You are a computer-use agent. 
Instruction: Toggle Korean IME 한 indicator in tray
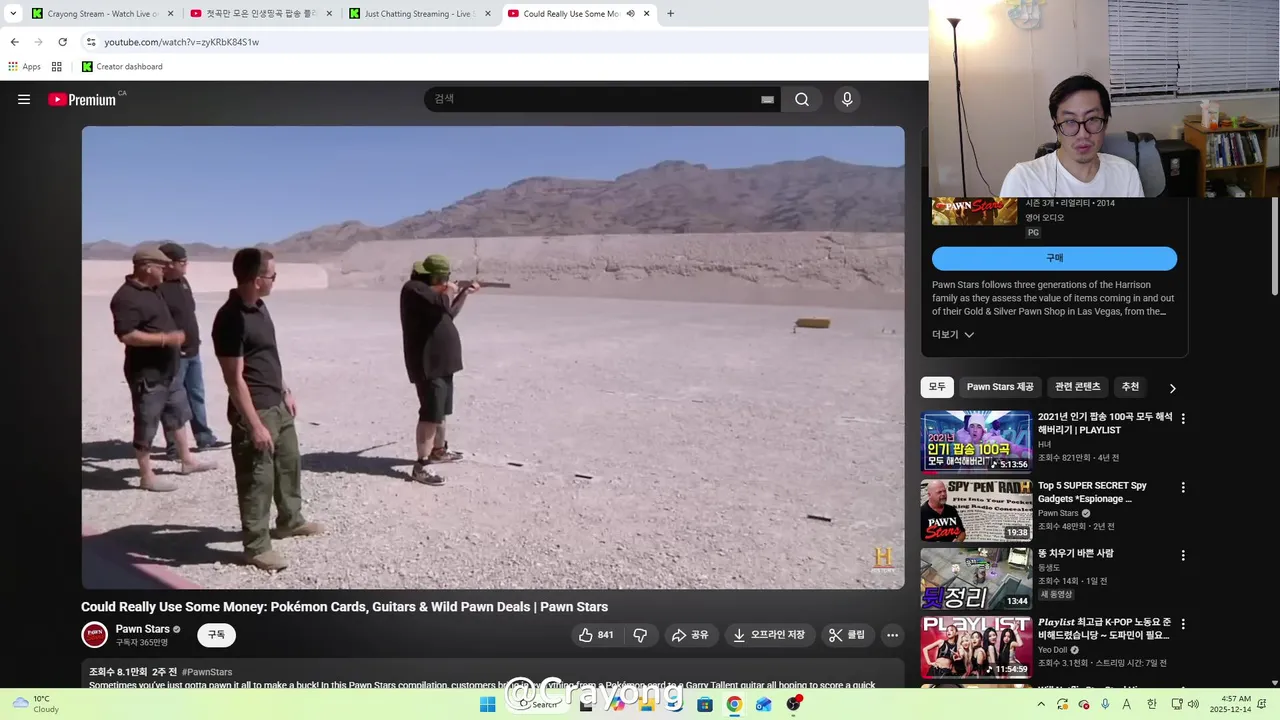(1151, 704)
